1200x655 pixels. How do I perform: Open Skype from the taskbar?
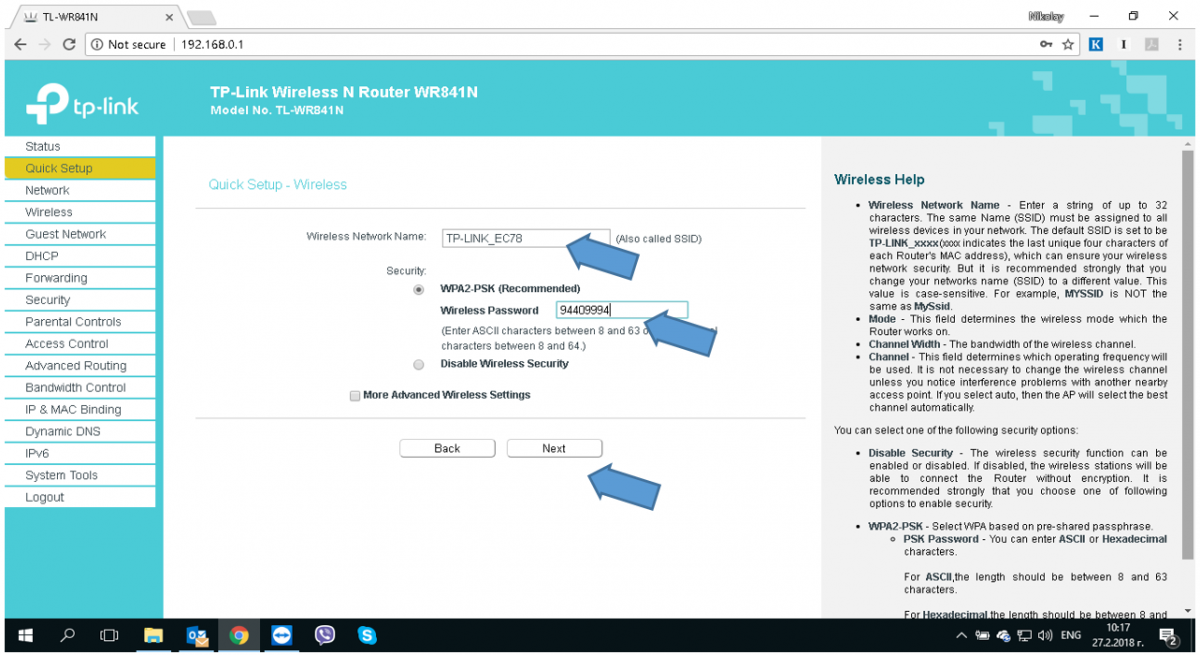pos(368,635)
